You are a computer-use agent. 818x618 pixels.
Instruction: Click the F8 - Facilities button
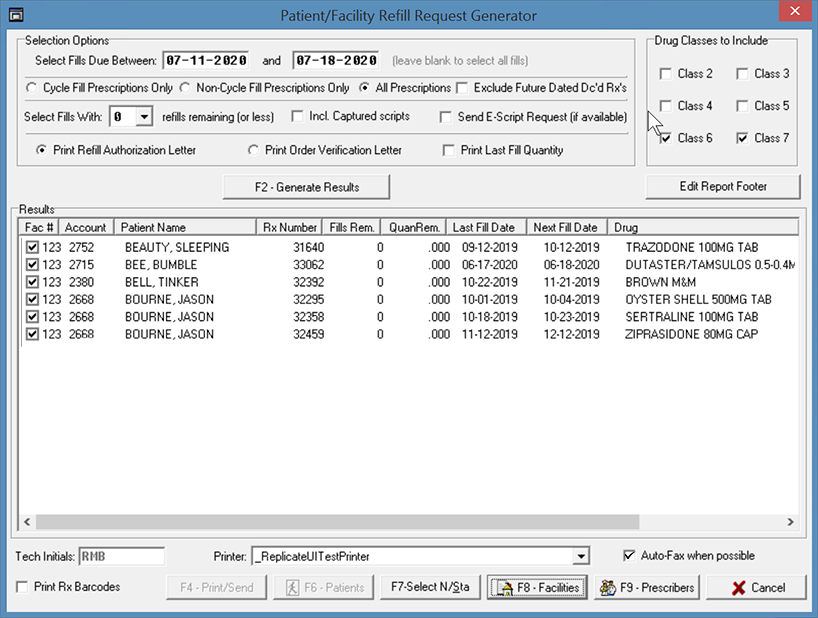click(x=536, y=588)
